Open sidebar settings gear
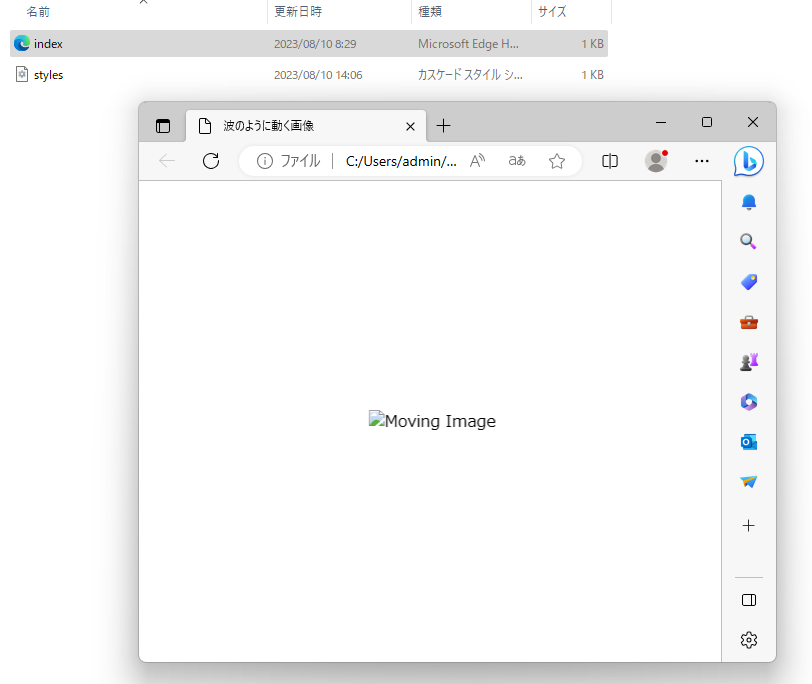 click(748, 640)
